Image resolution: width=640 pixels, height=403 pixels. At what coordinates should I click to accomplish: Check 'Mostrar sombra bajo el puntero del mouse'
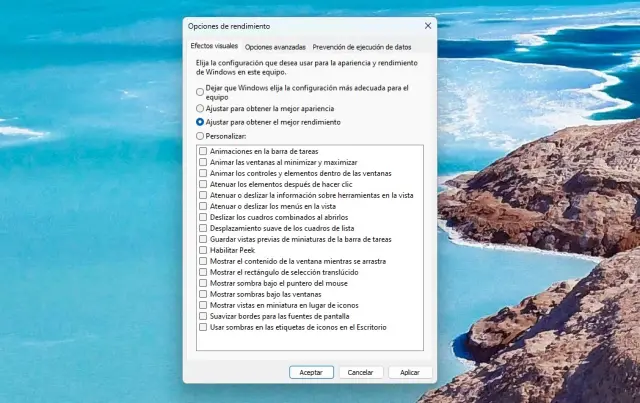point(204,283)
